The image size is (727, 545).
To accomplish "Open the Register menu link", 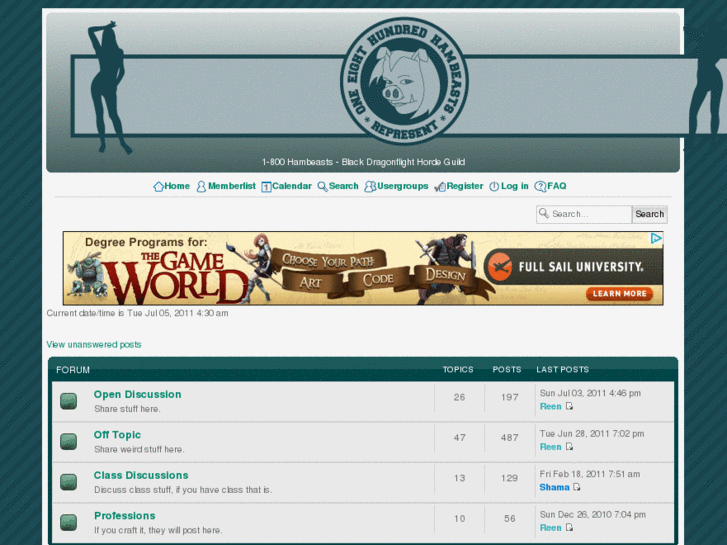I will [464, 186].
